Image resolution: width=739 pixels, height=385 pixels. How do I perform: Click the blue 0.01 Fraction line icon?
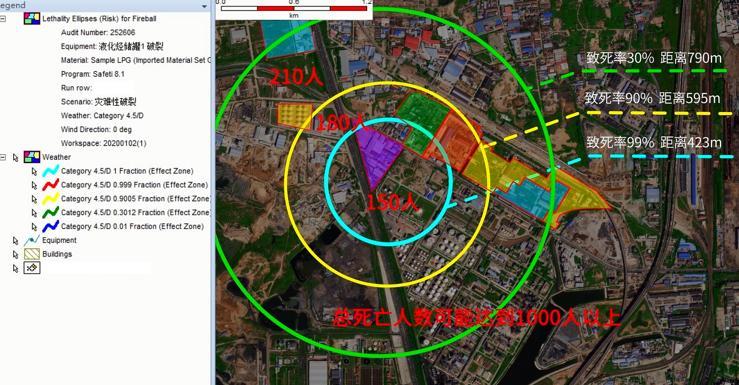(x=50, y=226)
